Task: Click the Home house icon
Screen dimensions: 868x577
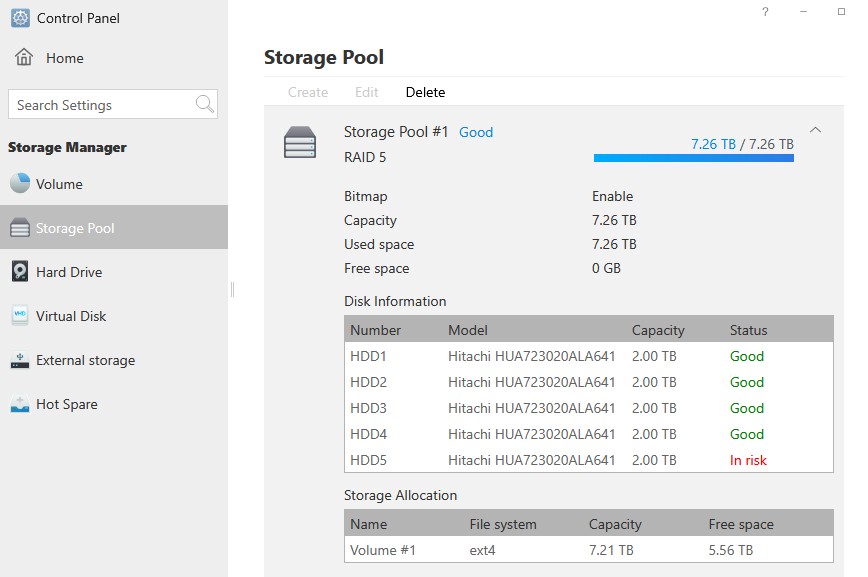Action: click(x=24, y=58)
